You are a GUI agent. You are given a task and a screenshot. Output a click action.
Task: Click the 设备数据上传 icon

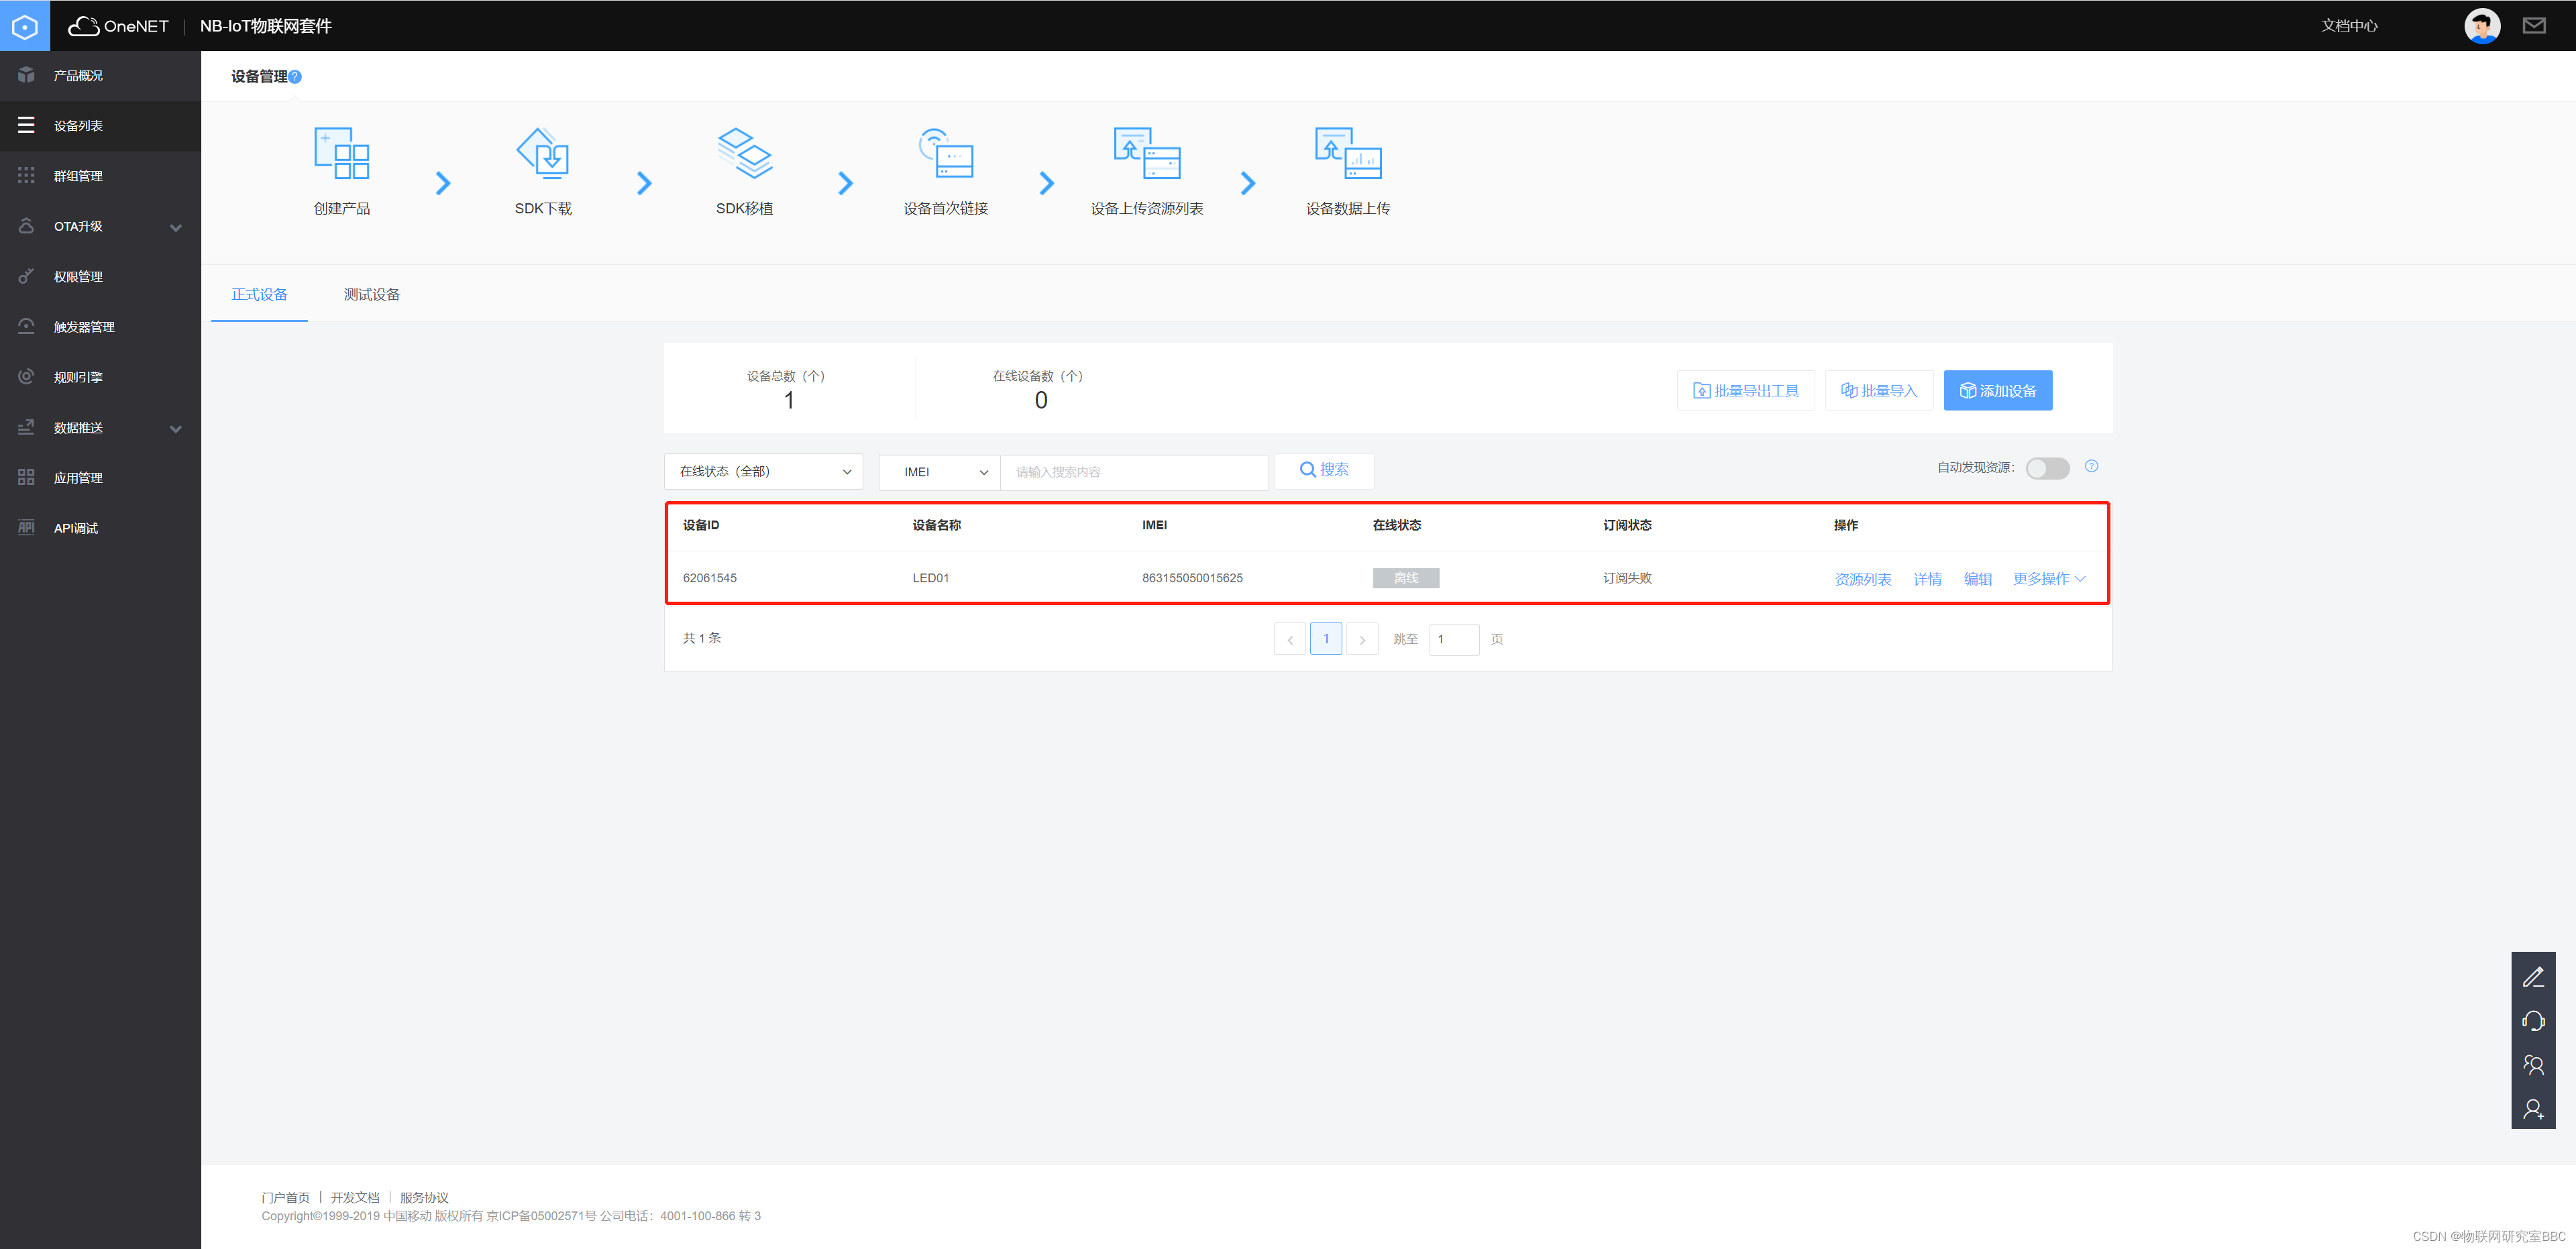[1348, 153]
